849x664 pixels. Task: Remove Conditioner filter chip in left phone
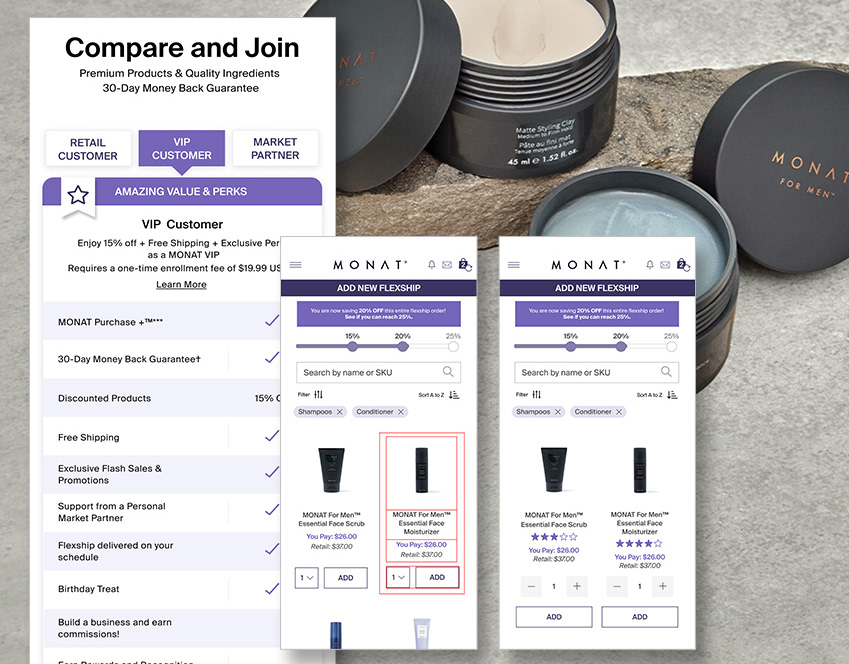coord(401,412)
